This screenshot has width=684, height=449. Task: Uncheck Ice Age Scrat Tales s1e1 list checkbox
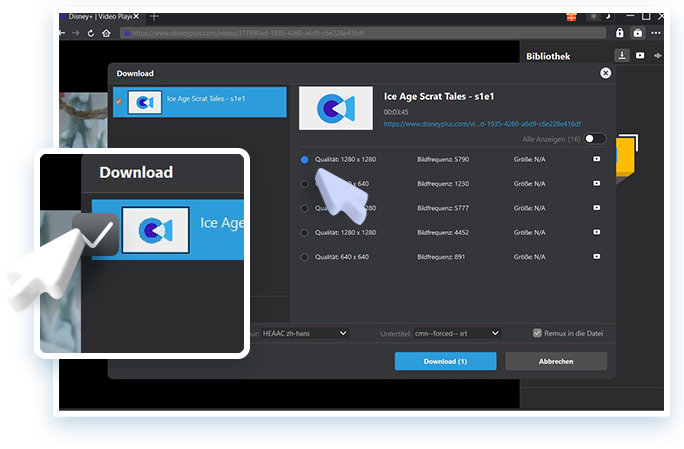(x=119, y=101)
